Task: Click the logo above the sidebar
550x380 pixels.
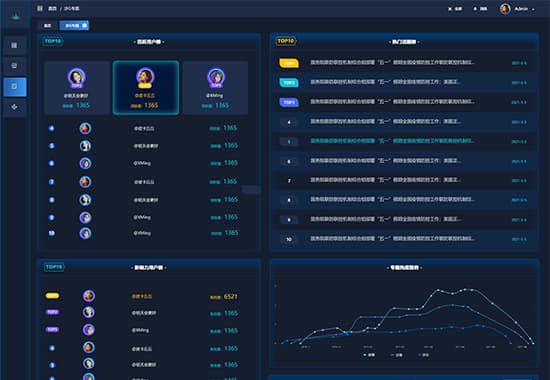Action: click(15, 16)
